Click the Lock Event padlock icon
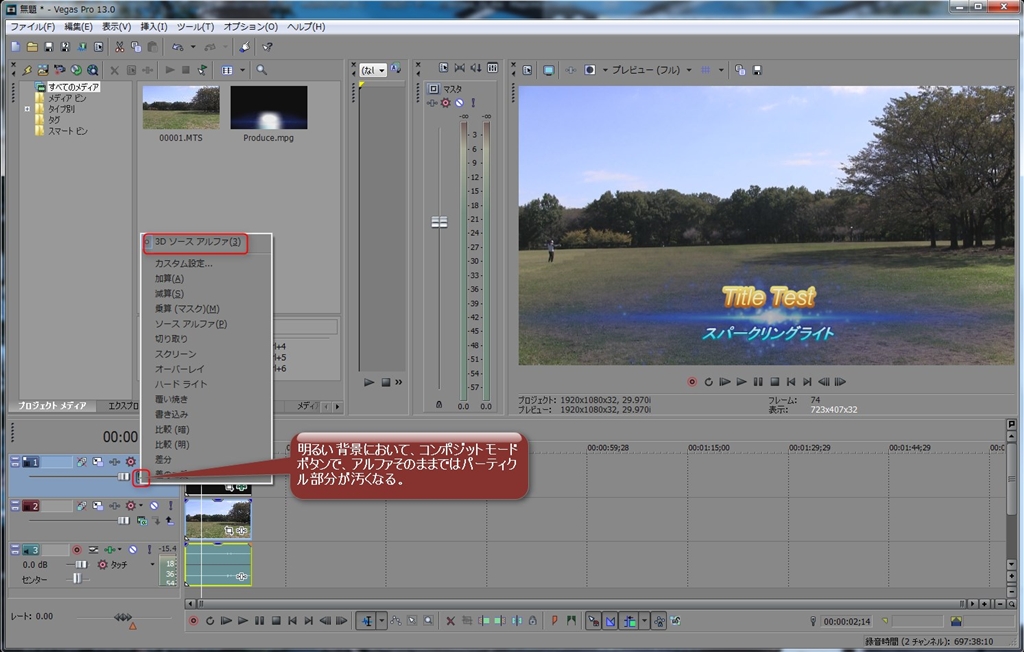Screen dimensions: 1024x652 pyautogui.click(x=532, y=621)
